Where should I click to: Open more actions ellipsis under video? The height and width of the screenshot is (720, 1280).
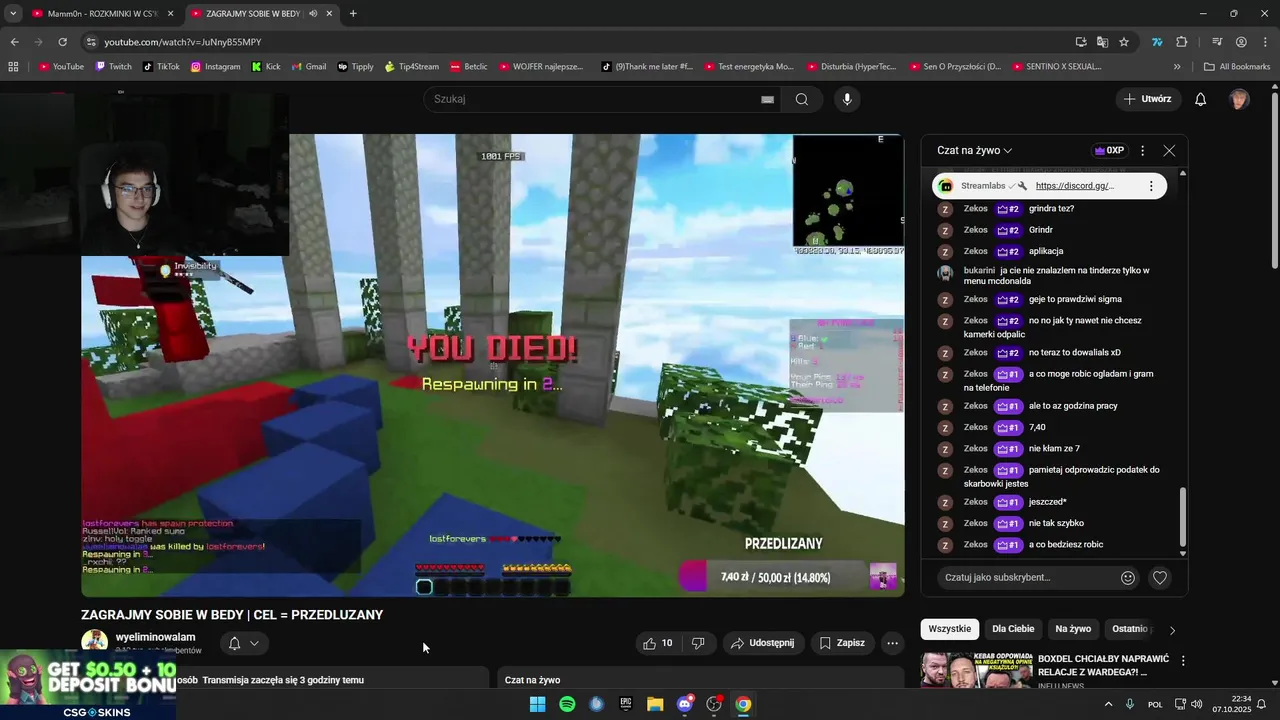(892, 643)
